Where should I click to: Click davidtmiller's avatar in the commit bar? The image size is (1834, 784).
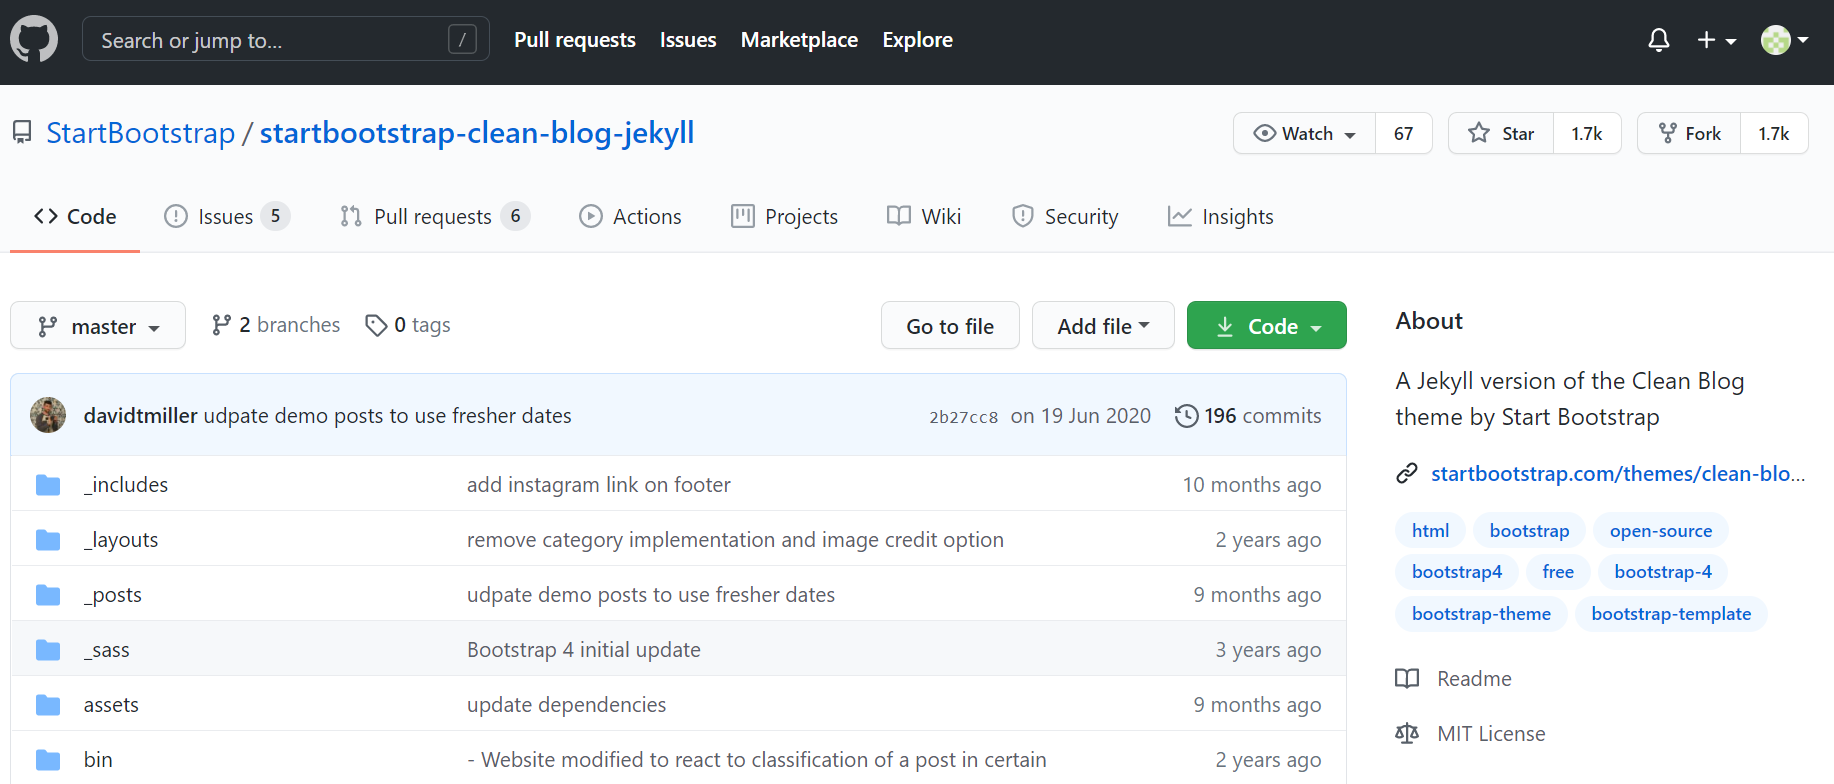(48, 415)
